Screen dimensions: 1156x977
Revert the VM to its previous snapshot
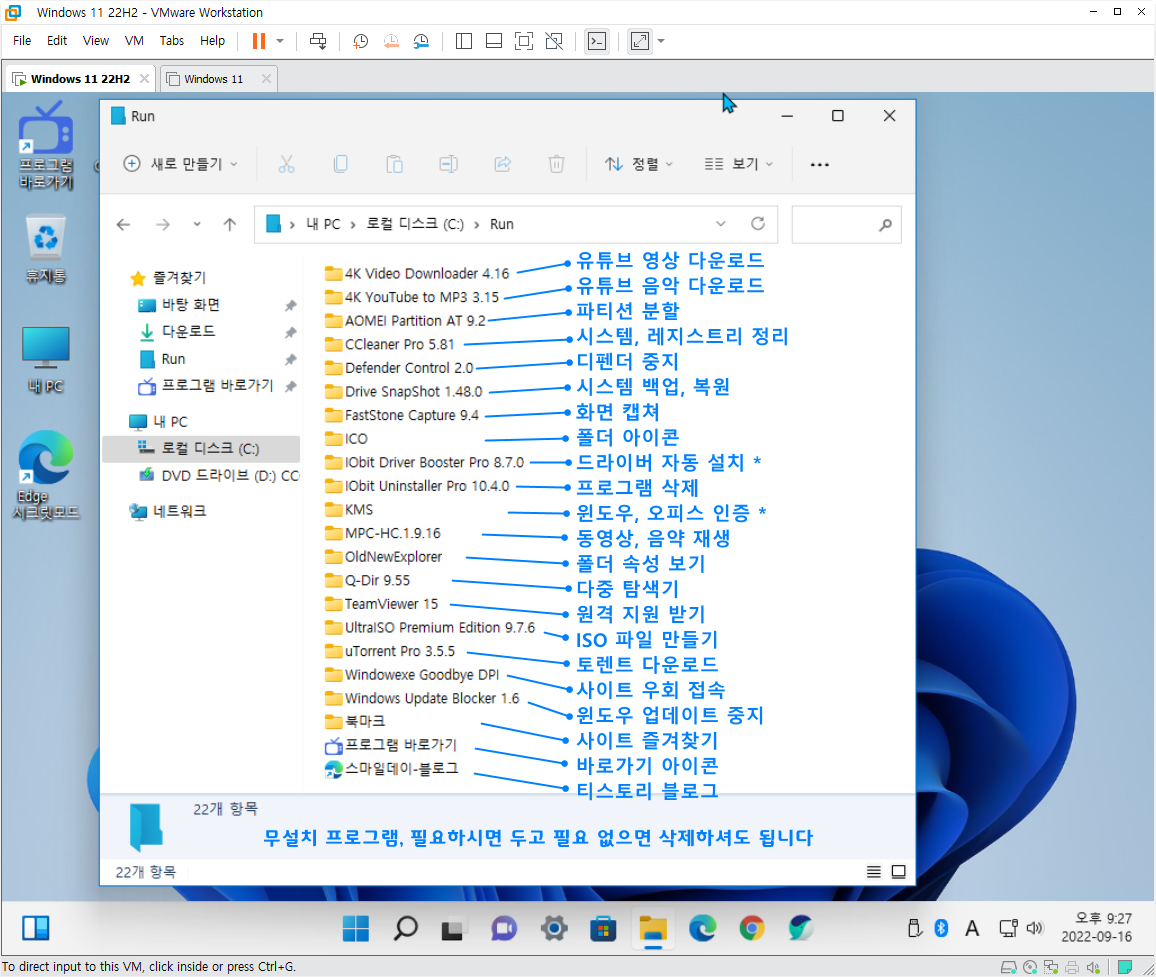391,41
